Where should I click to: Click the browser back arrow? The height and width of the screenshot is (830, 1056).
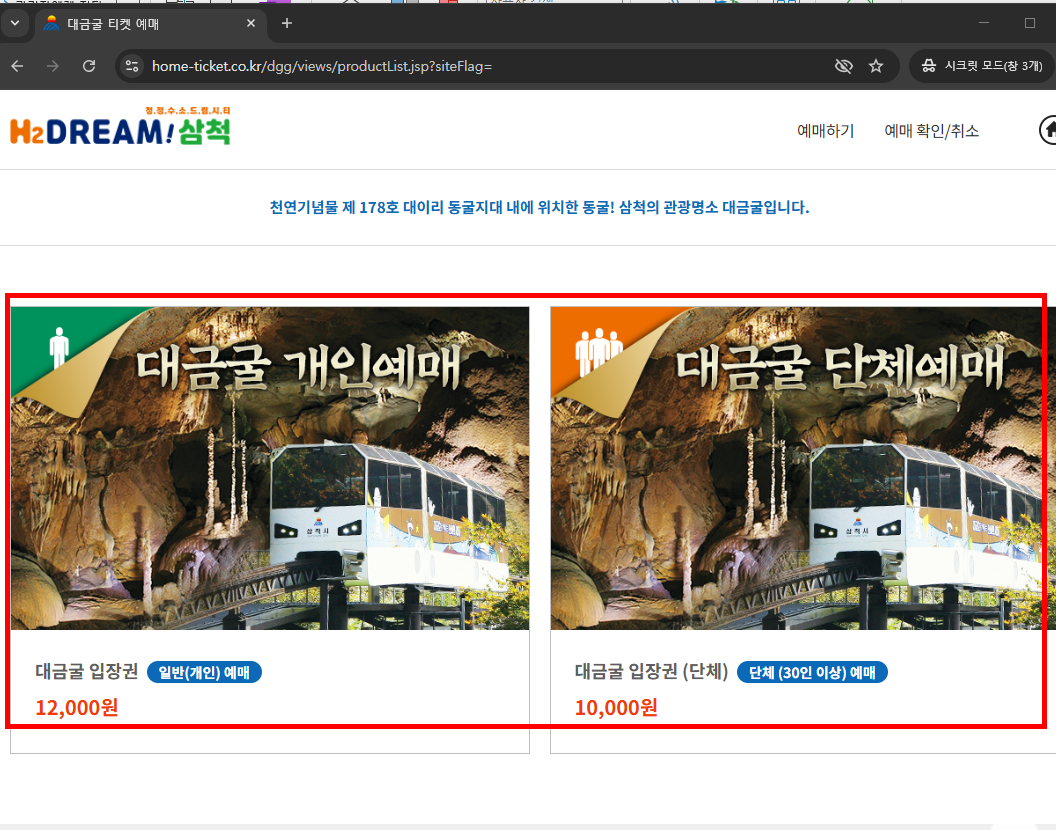pyautogui.click(x=16, y=65)
